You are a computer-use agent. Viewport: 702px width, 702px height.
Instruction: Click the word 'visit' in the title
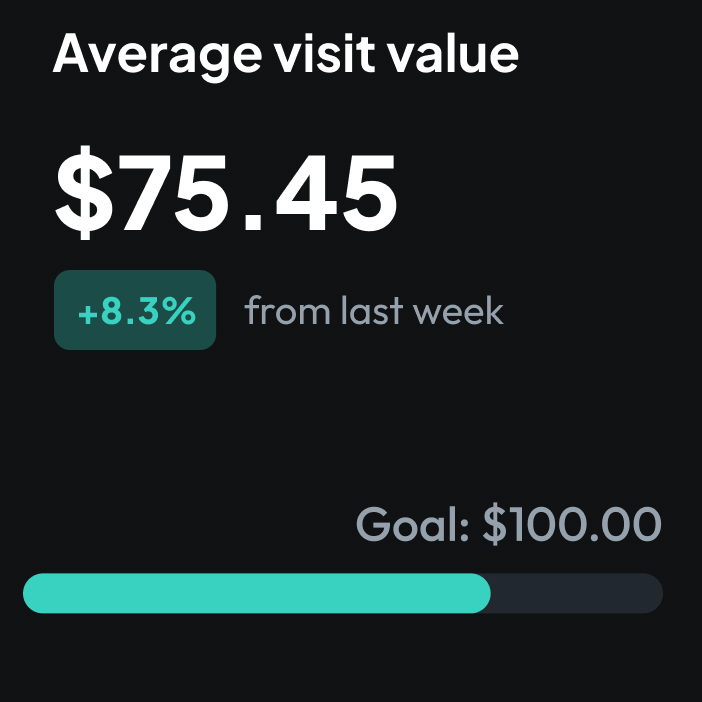pos(324,54)
